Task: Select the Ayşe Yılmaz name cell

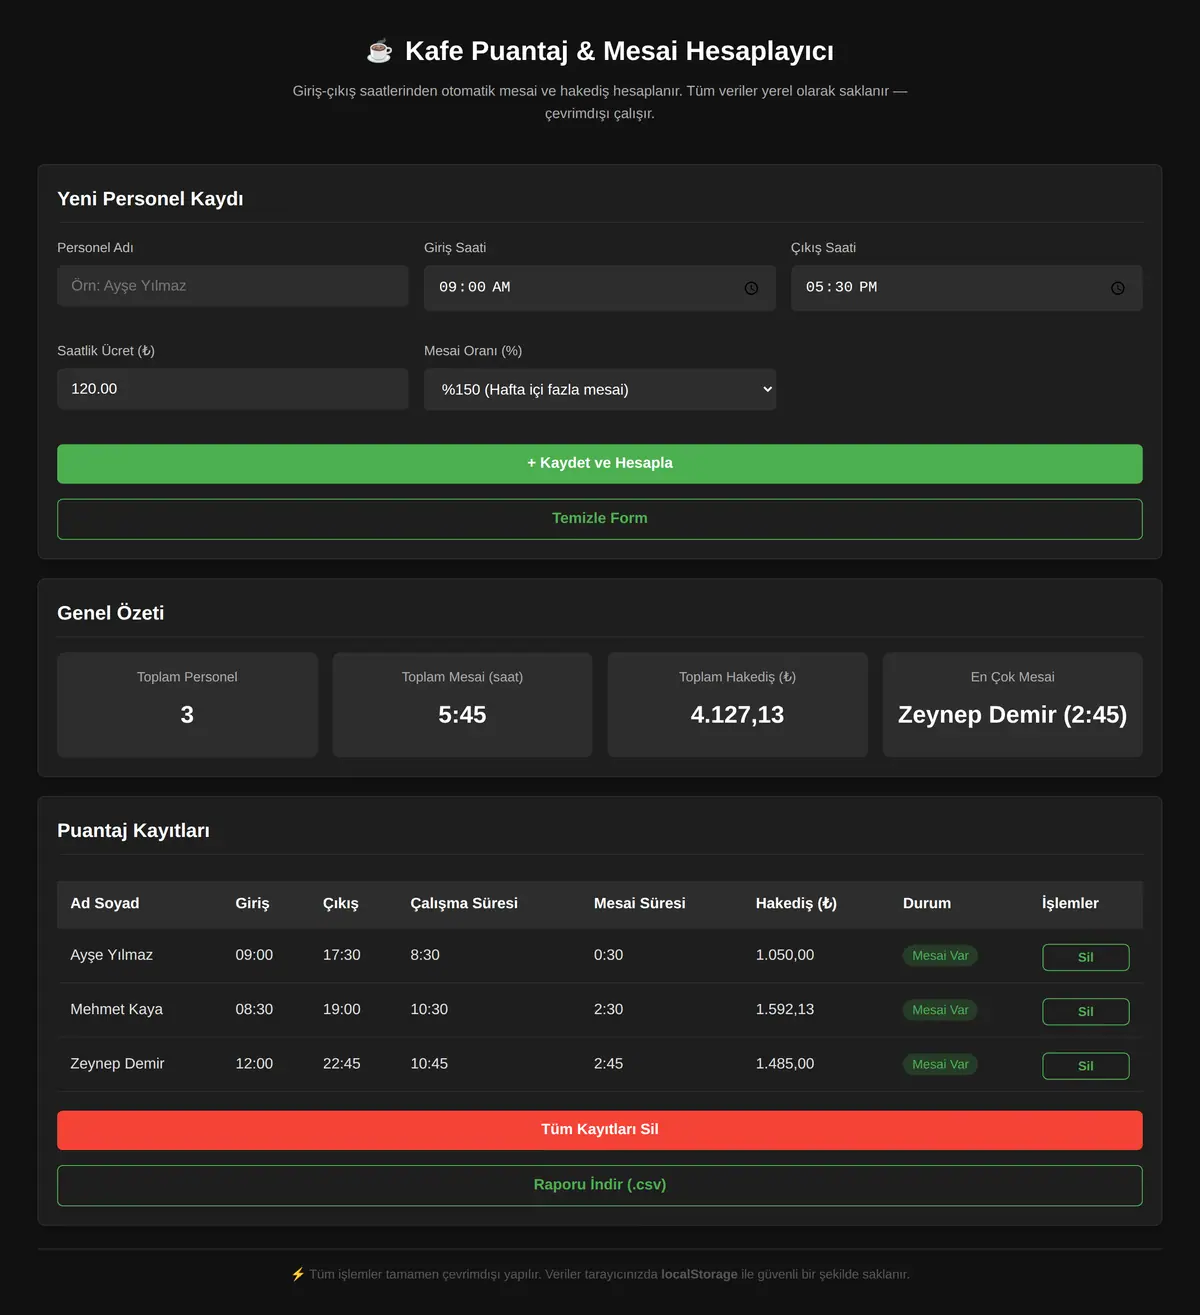Action: (x=112, y=955)
